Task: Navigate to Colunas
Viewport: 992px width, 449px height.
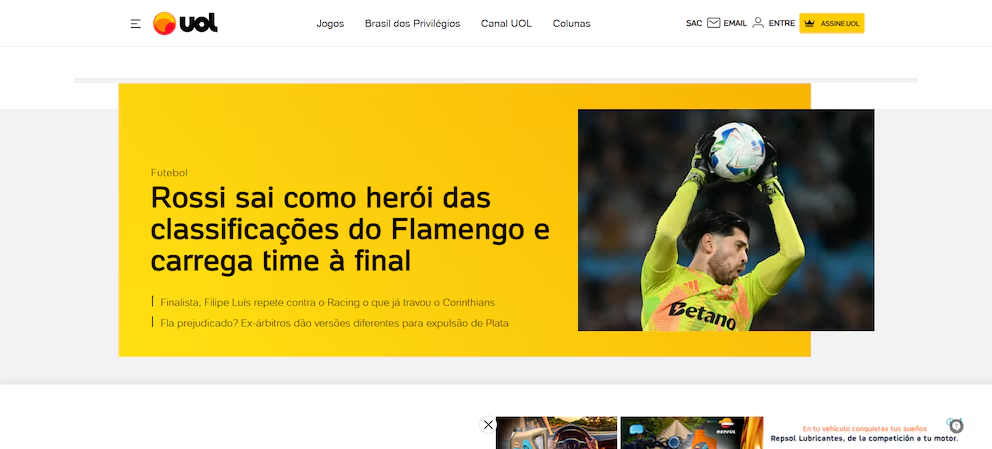Action: click(x=571, y=23)
